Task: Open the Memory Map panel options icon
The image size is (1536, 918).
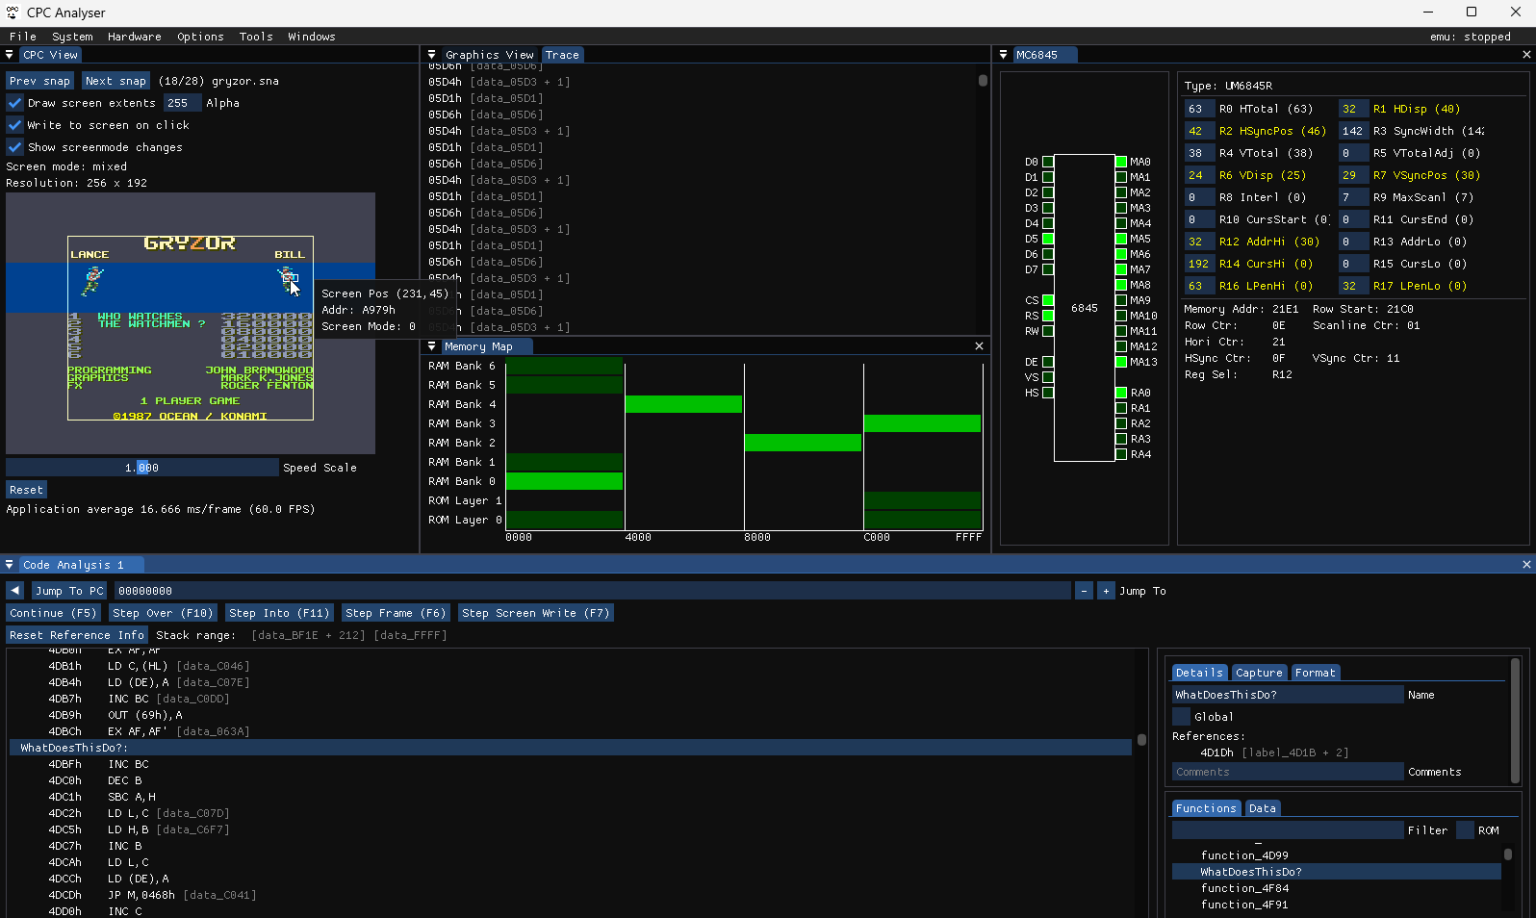Action: coord(431,346)
